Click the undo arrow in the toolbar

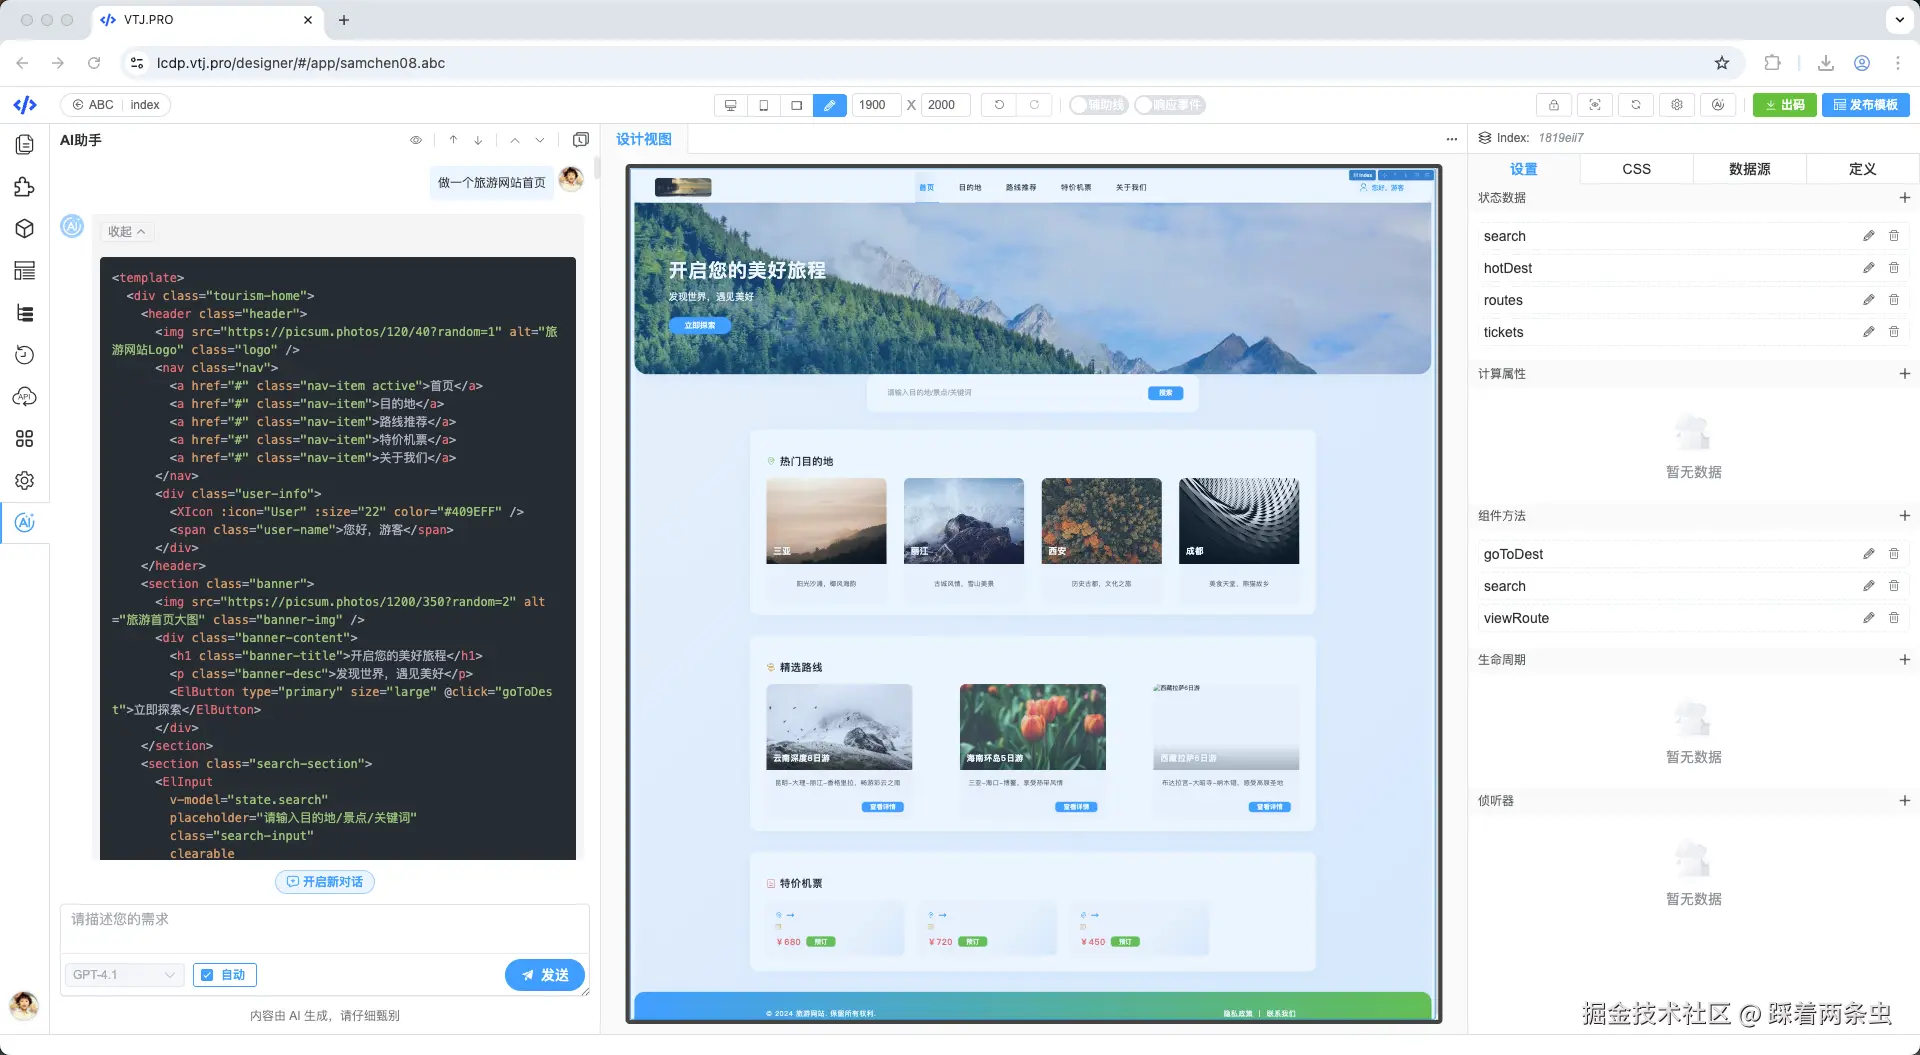coord(999,105)
